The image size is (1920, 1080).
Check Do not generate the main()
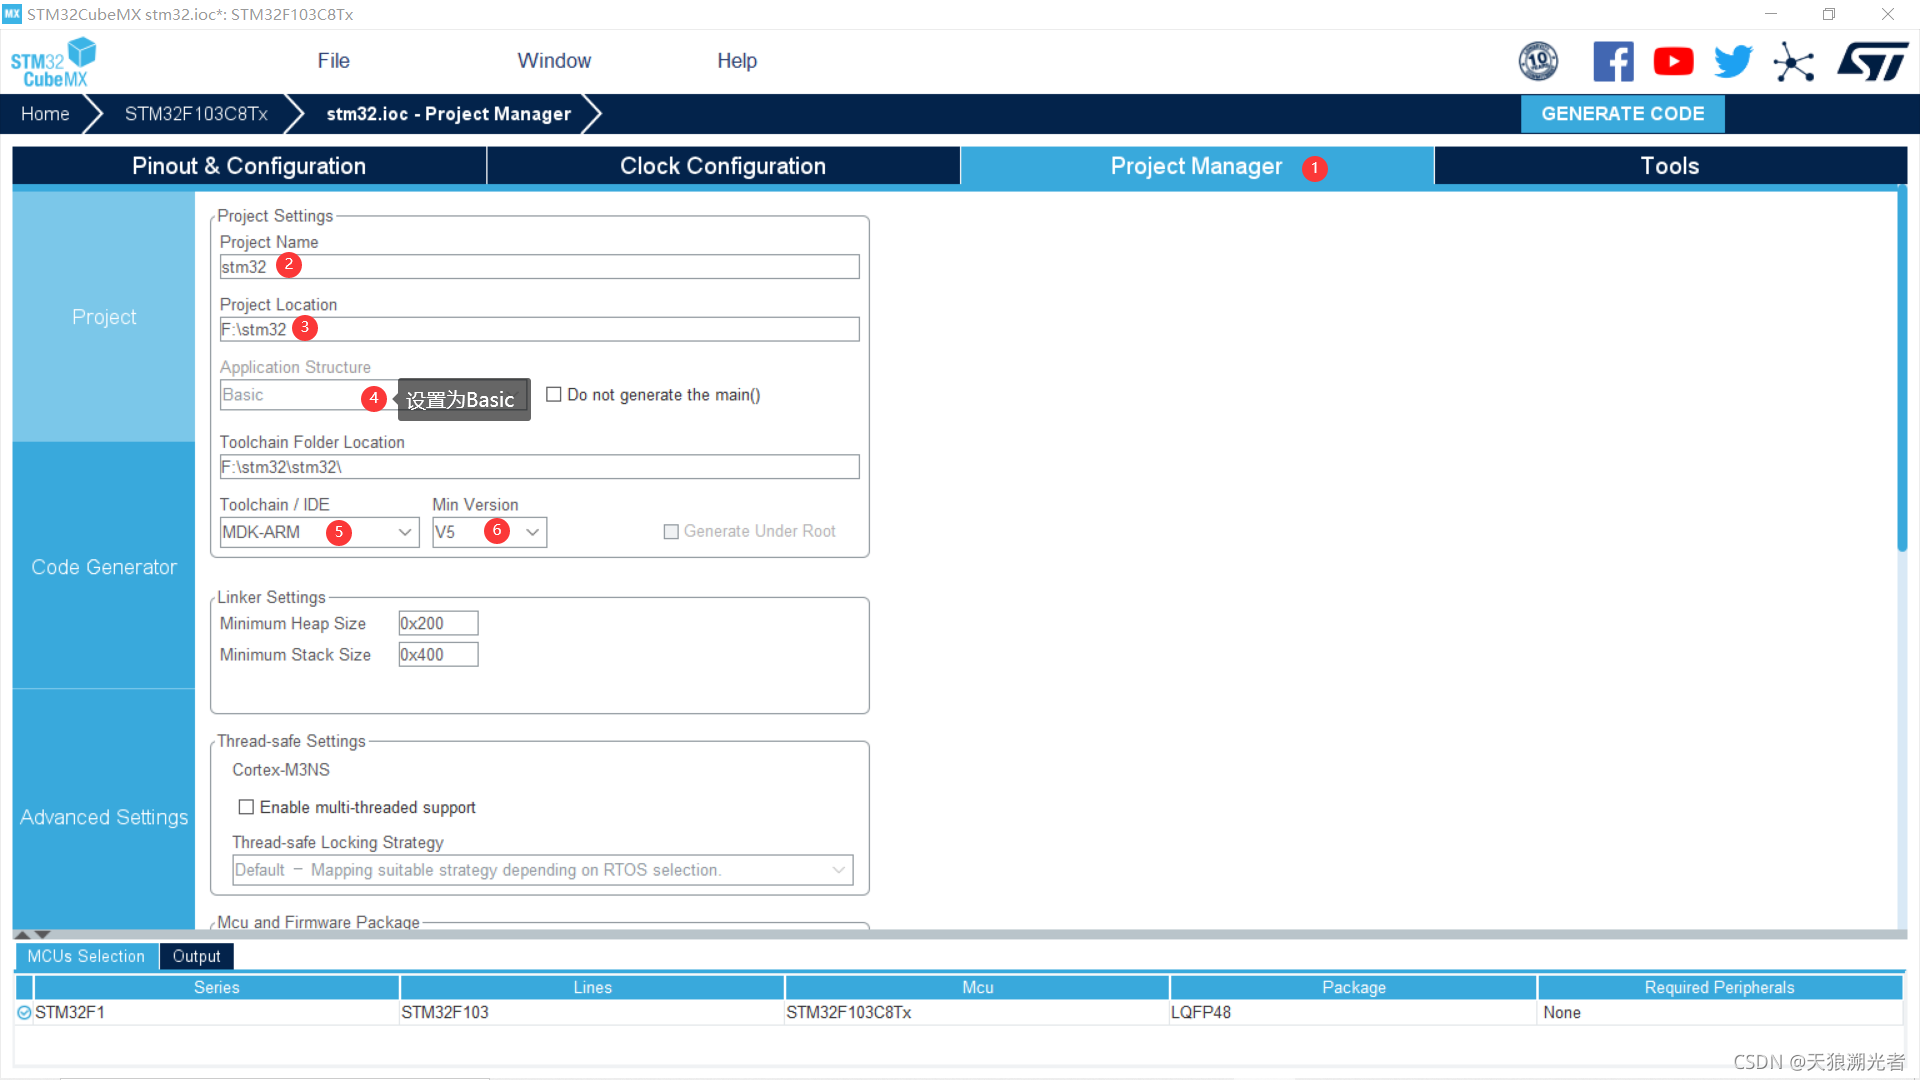(554, 395)
